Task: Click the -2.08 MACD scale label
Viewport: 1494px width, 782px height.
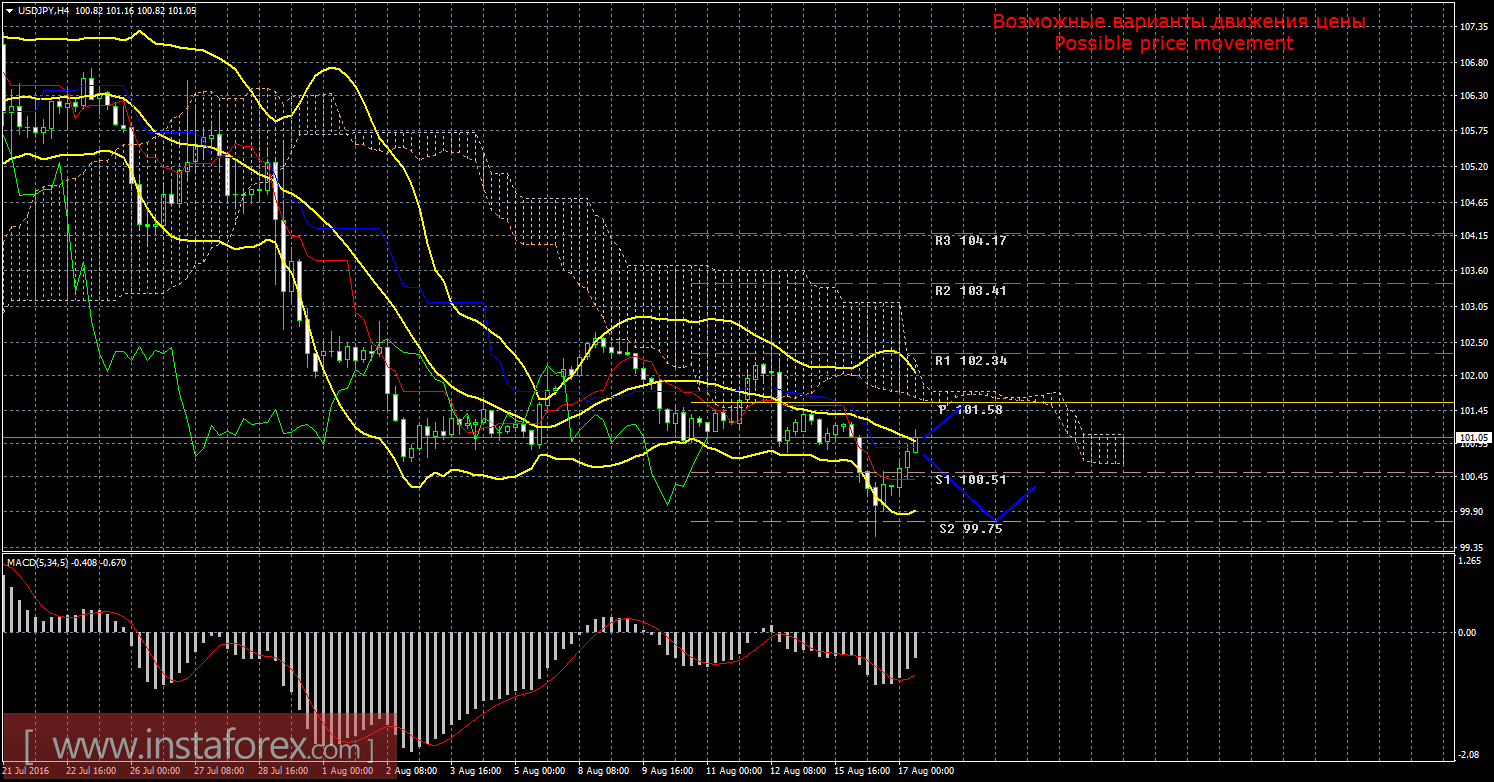Action: (1468, 755)
